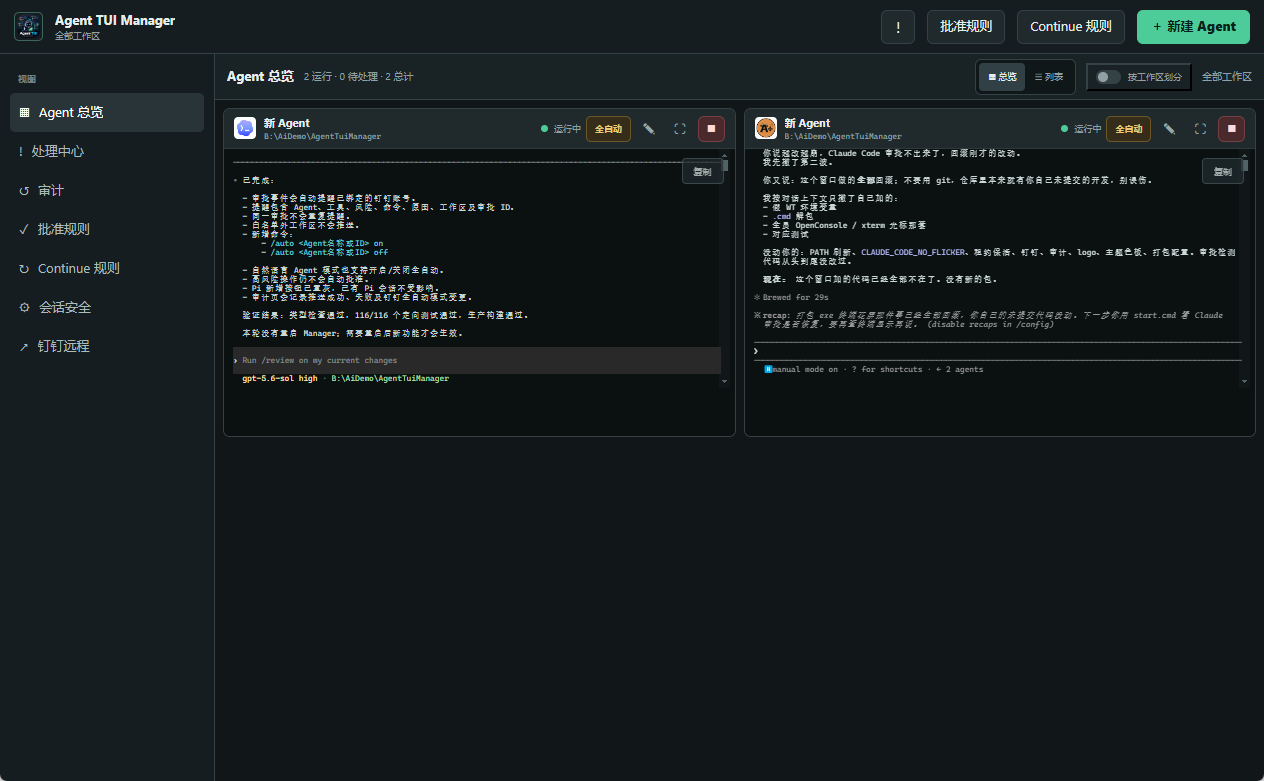Expand left agent card to fullscreen
This screenshot has height=781, width=1264.
pyautogui.click(x=680, y=128)
